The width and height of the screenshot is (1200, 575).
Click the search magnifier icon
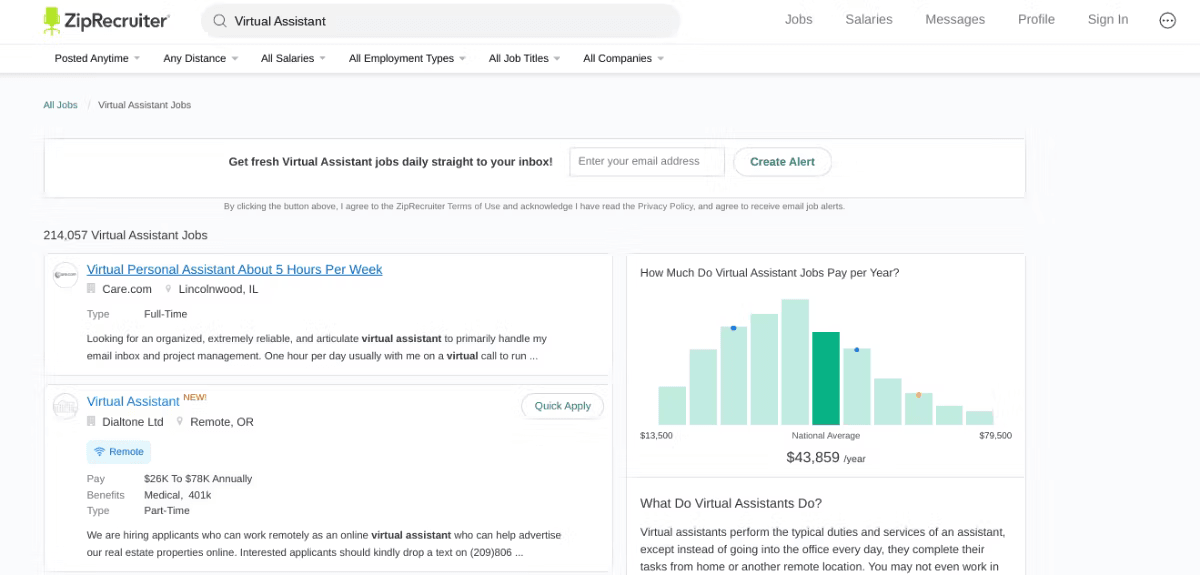pos(220,20)
